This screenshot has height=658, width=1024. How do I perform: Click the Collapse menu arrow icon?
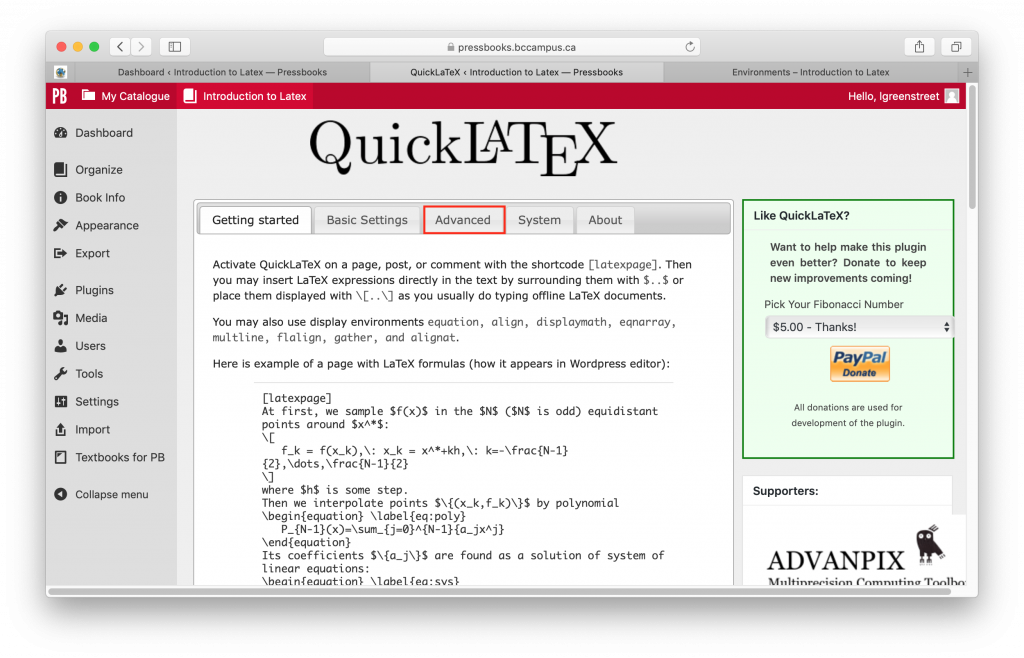point(61,494)
